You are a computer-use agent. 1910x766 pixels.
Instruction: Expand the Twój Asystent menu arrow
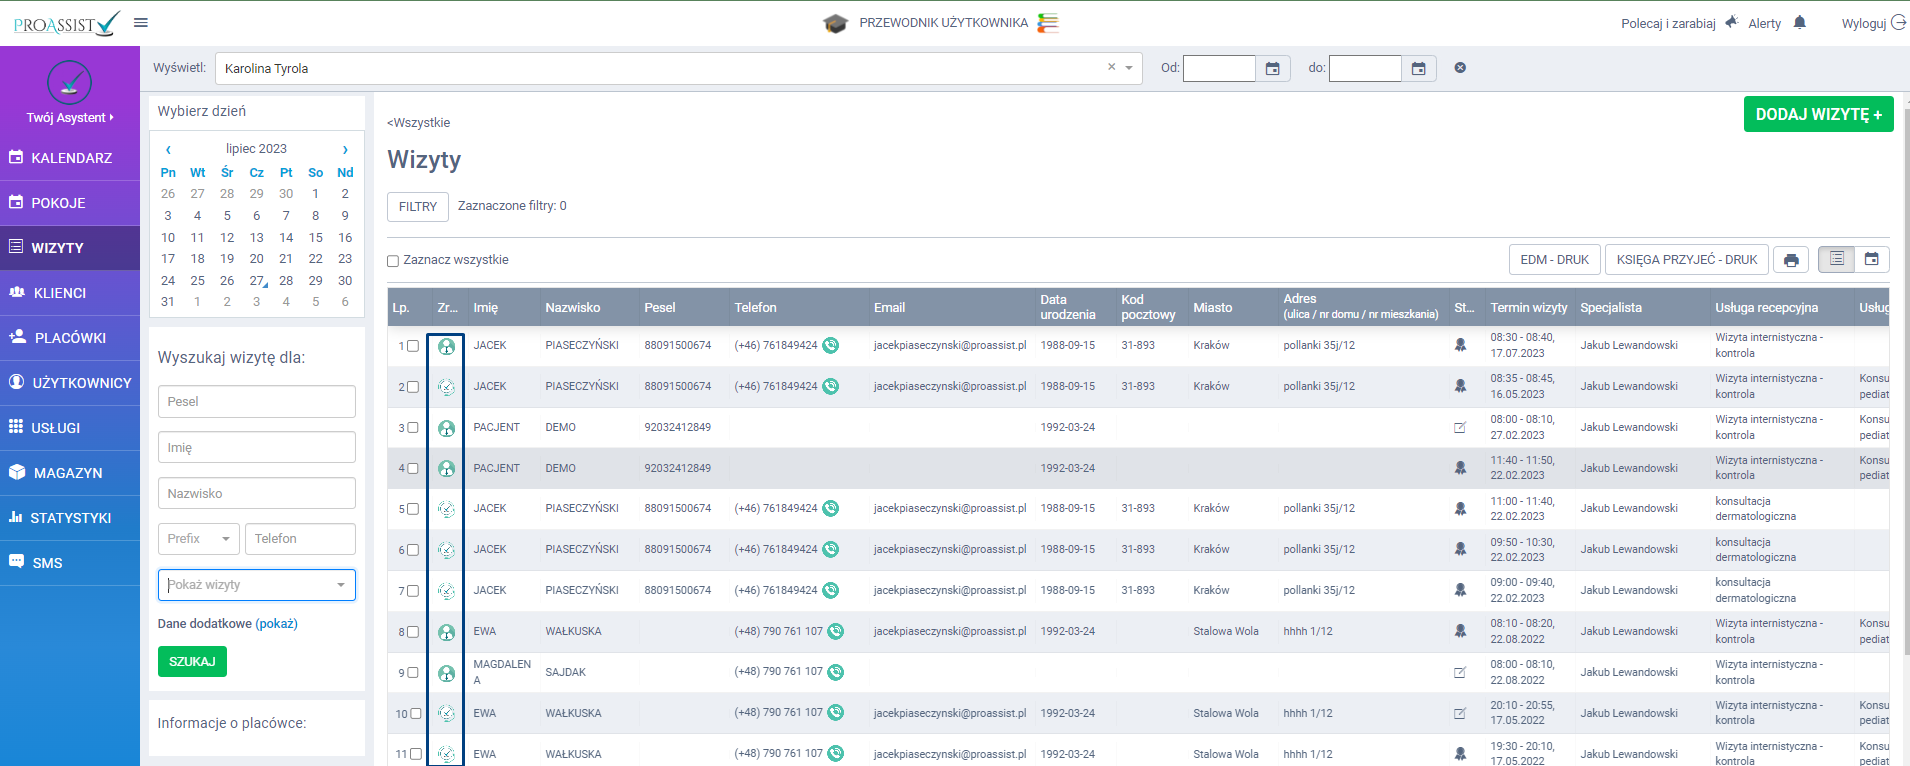tap(112, 118)
